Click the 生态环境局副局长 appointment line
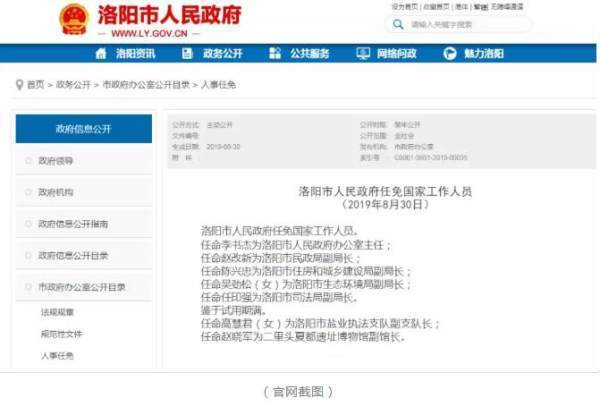 tap(306, 284)
